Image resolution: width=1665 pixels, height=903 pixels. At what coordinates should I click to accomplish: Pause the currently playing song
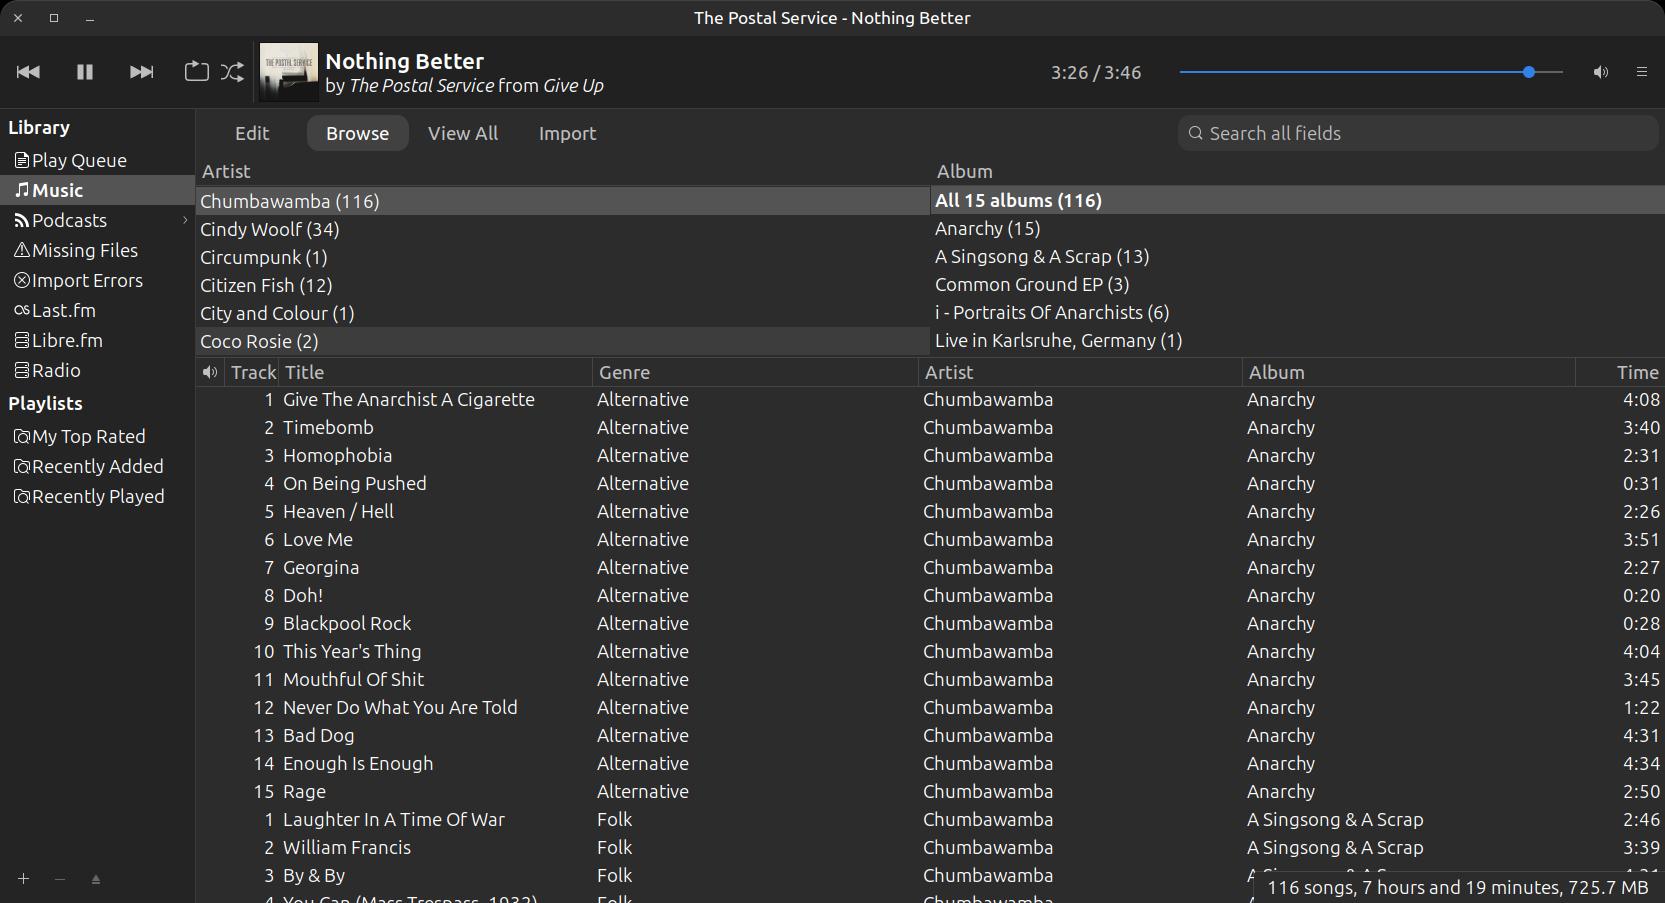pyautogui.click(x=84, y=72)
